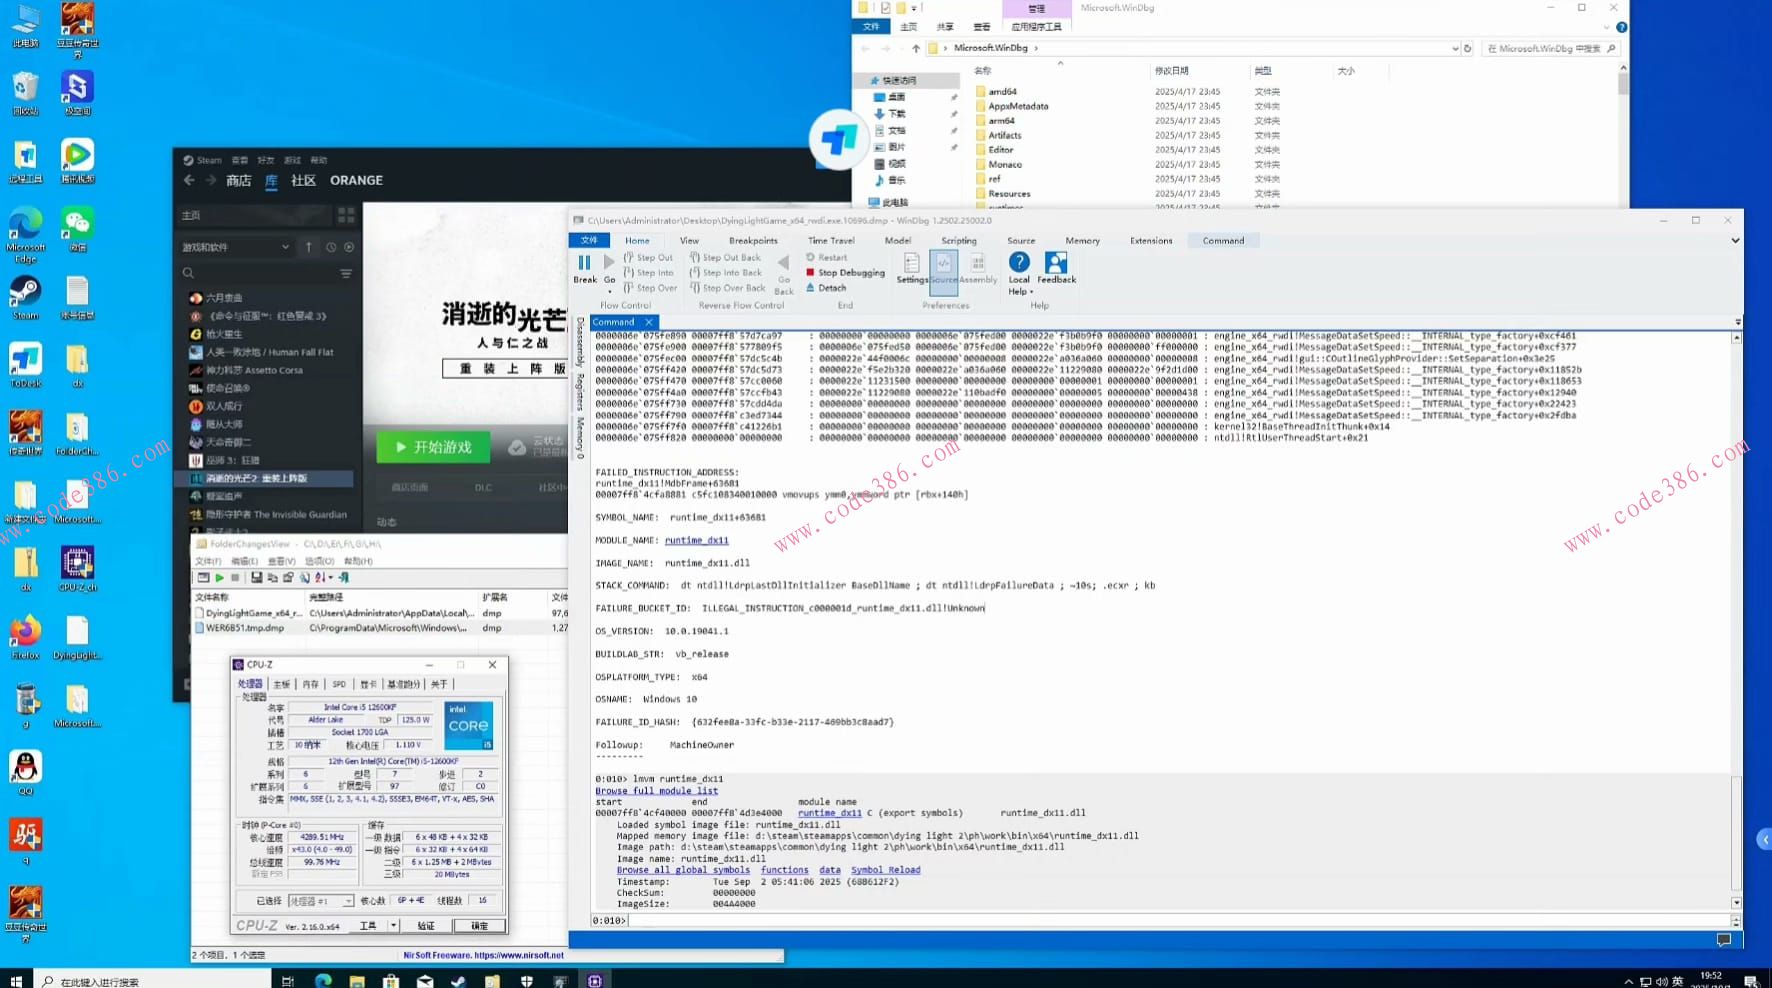
Task: Click the Go play icon in WinDbg
Action: coord(609,262)
